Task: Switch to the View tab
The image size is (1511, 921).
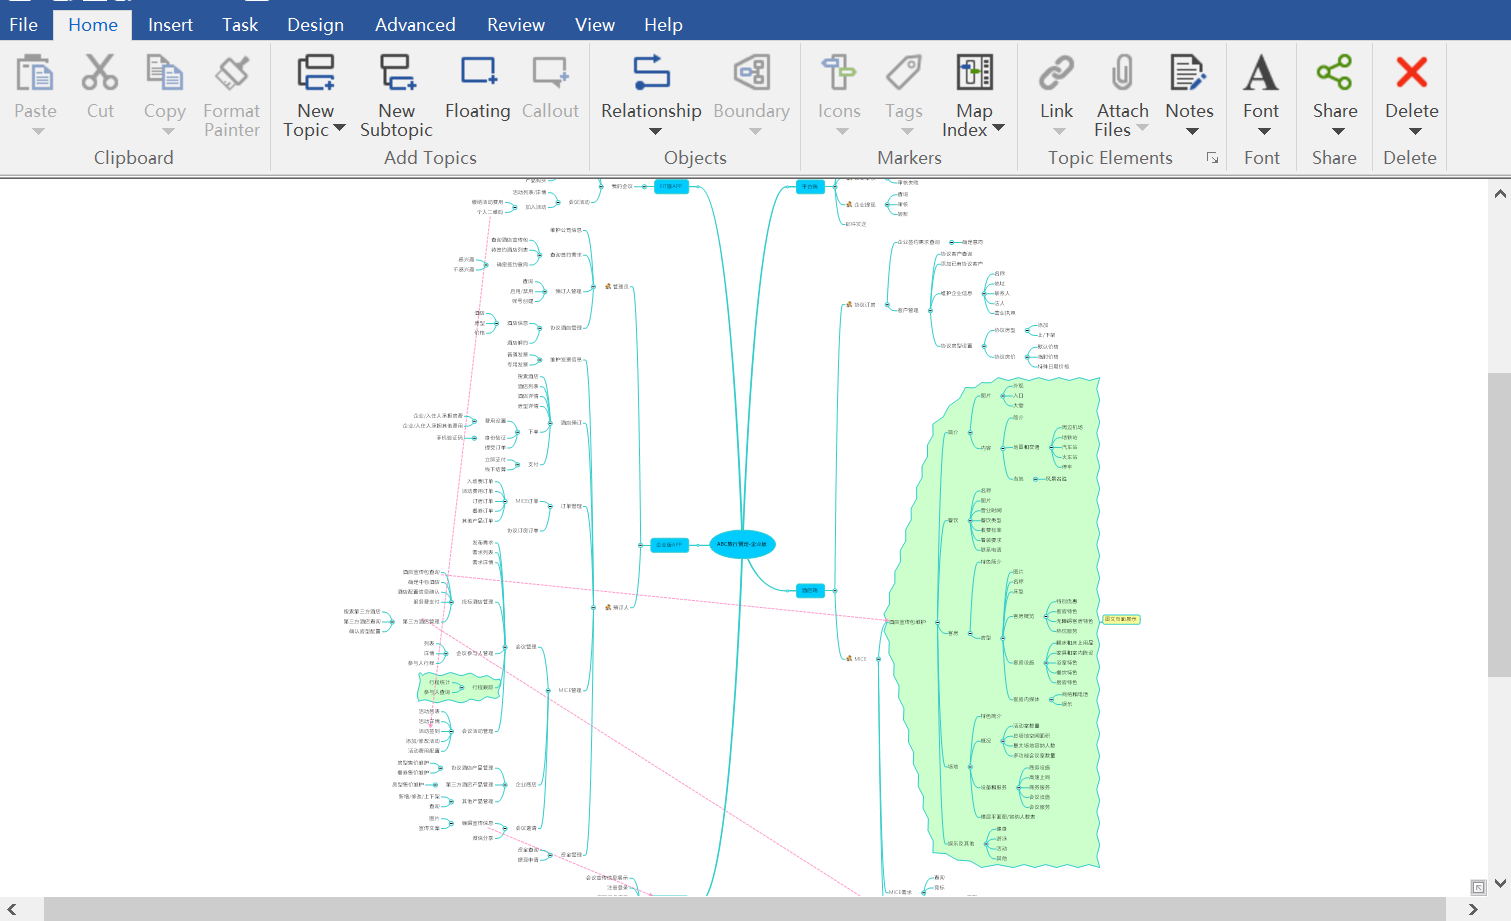Action: click(595, 25)
